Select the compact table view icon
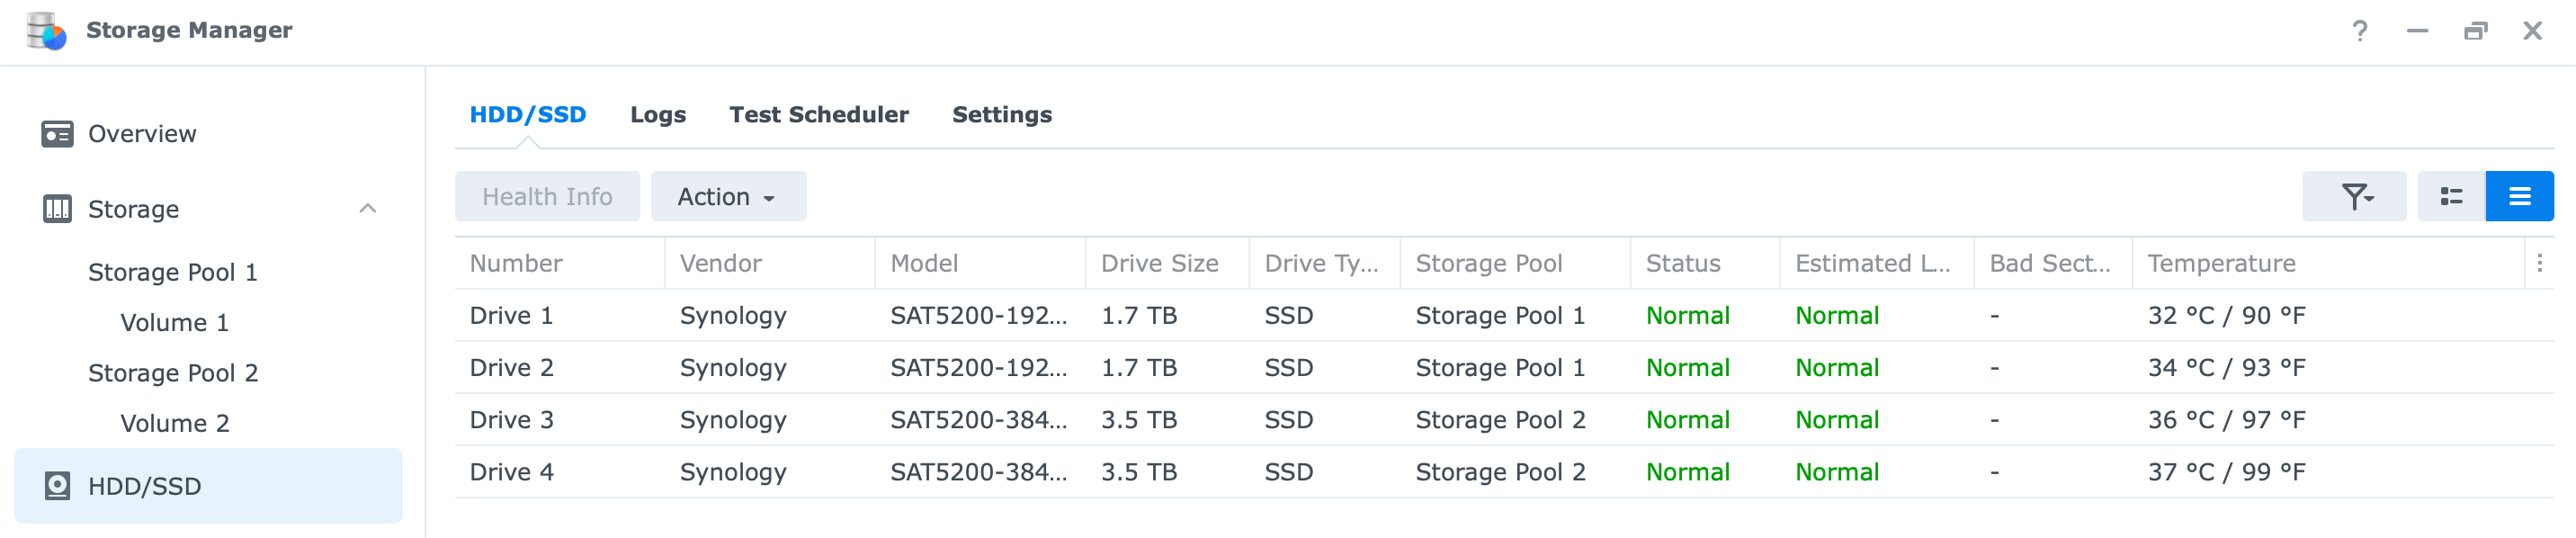 pos(2519,196)
